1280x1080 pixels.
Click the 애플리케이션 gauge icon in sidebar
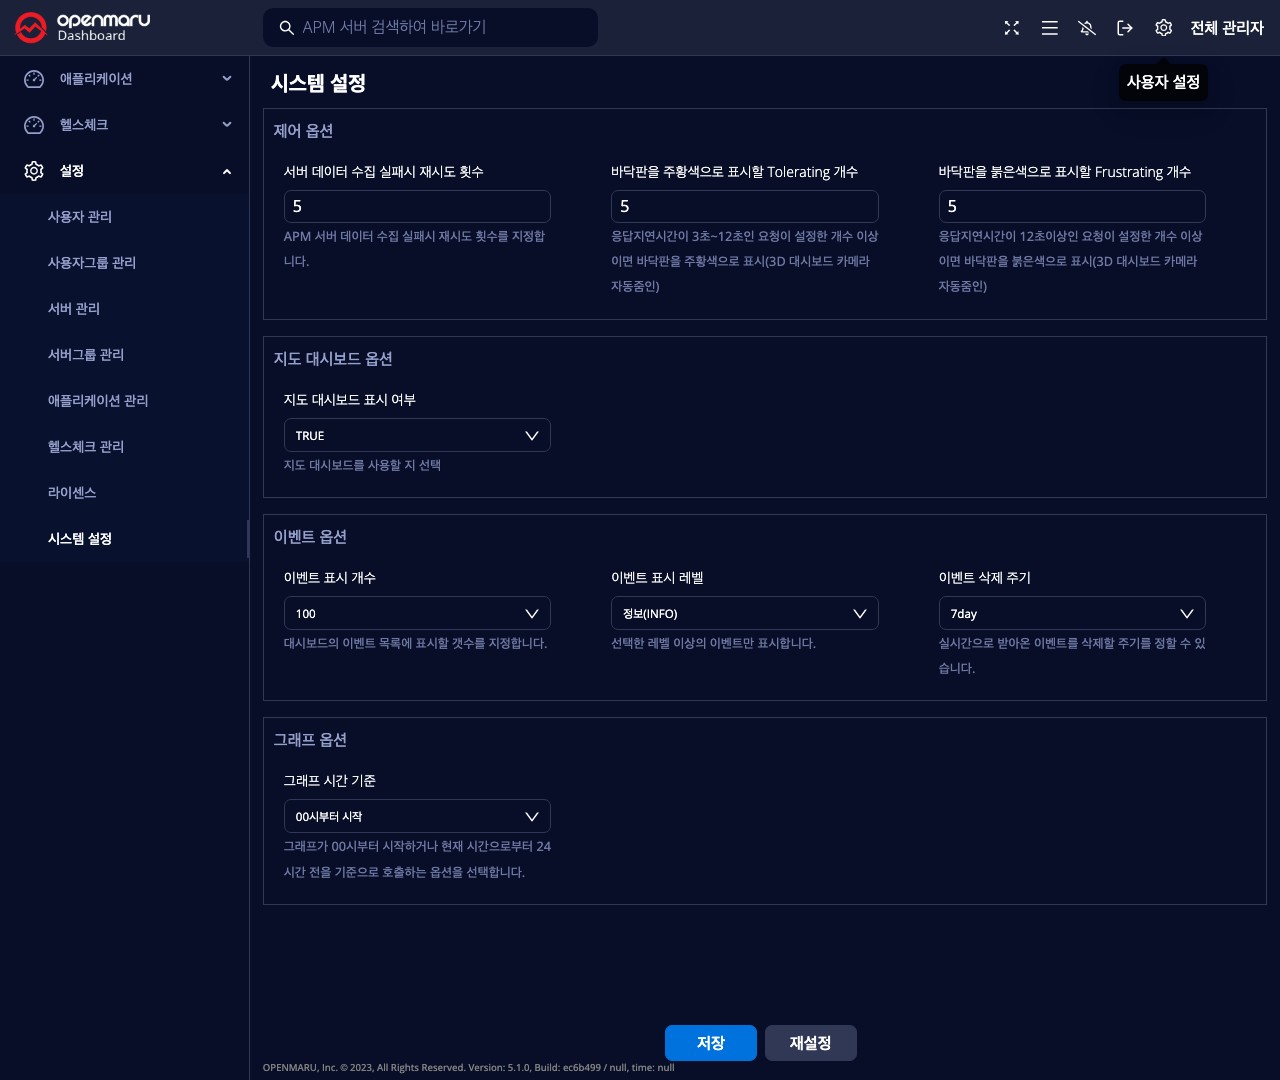(34, 79)
